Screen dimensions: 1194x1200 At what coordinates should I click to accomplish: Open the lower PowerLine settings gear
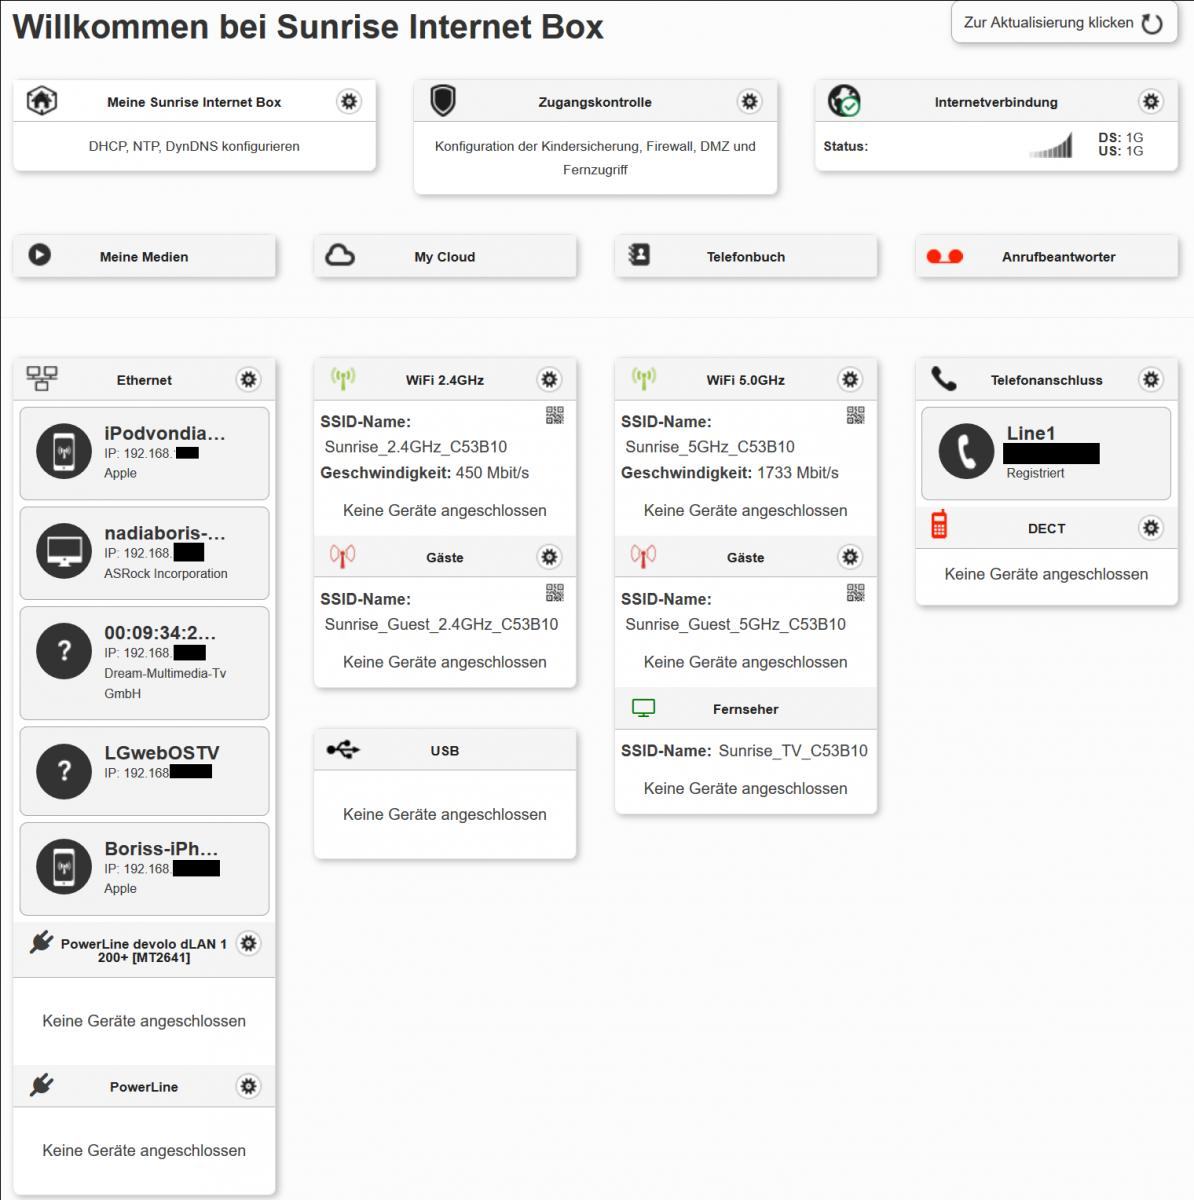(248, 1086)
